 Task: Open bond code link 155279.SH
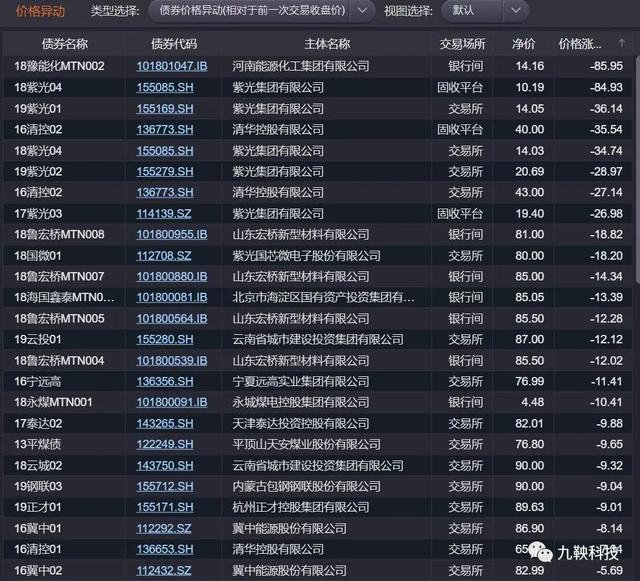point(165,171)
